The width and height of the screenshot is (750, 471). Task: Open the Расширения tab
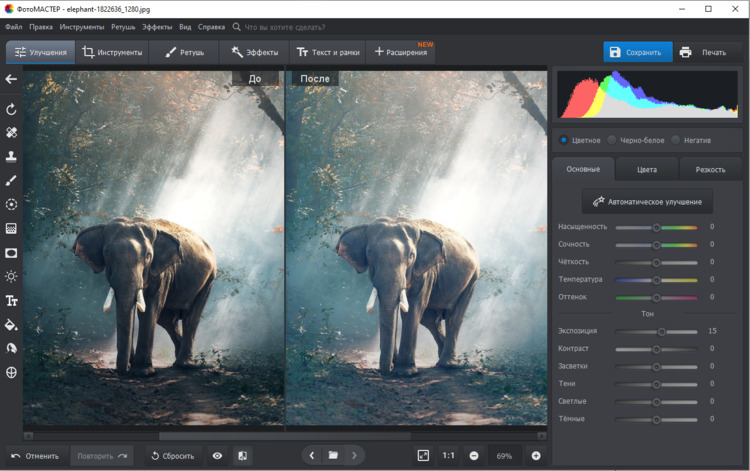tap(400, 52)
